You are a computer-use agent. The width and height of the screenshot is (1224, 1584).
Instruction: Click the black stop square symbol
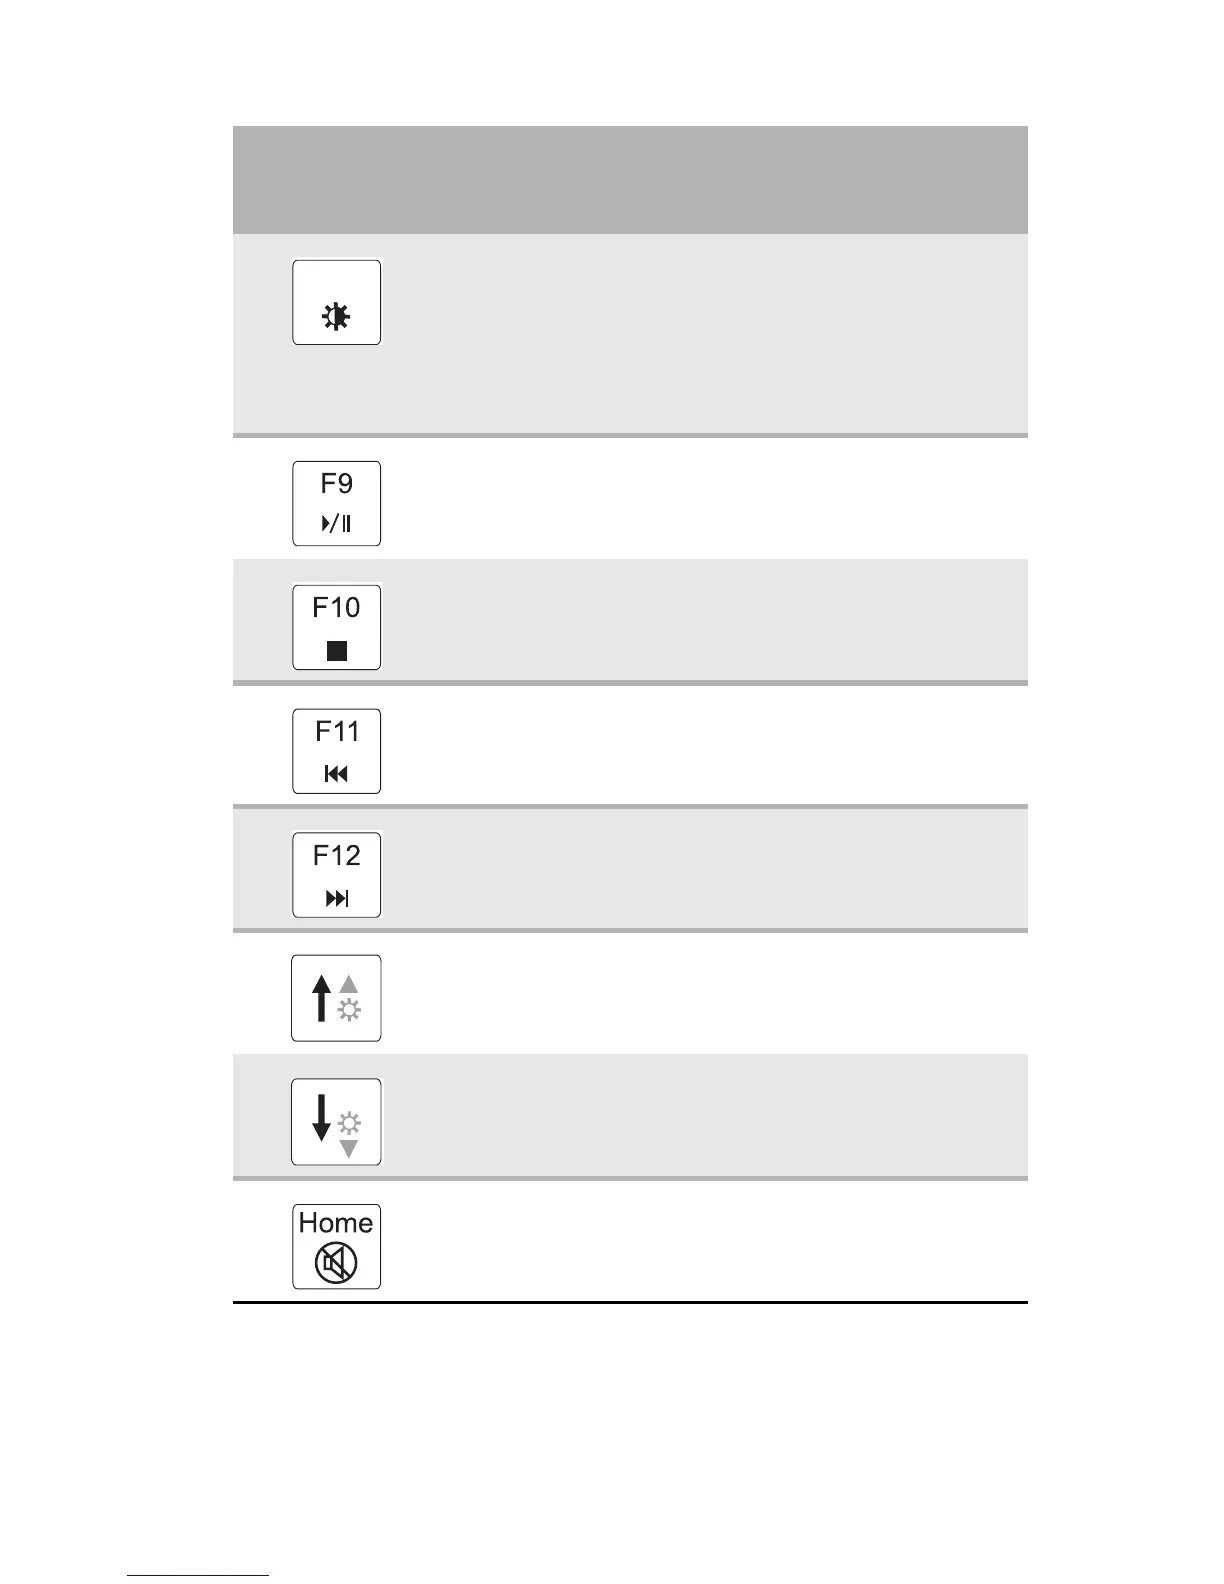click(337, 651)
